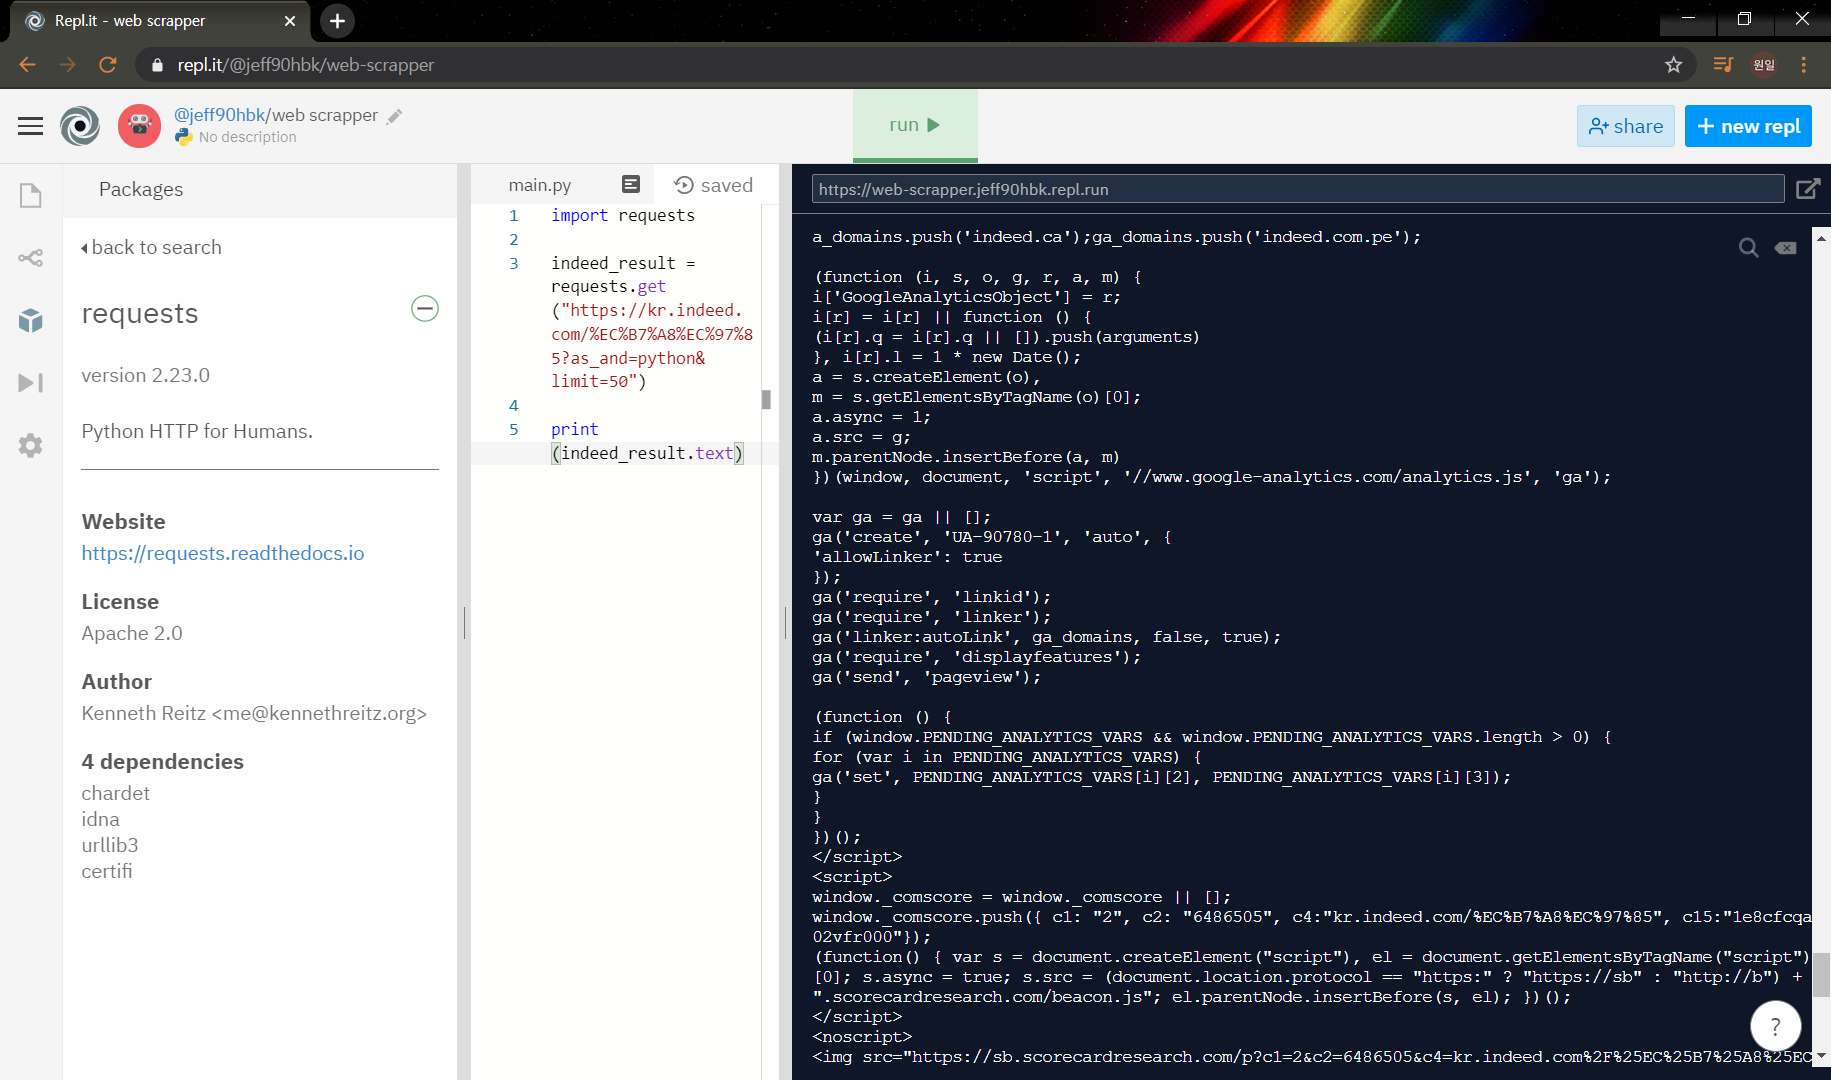Click 'import requests' on line 1
This screenshot has width=1831, height=1080.
[623, 215]
